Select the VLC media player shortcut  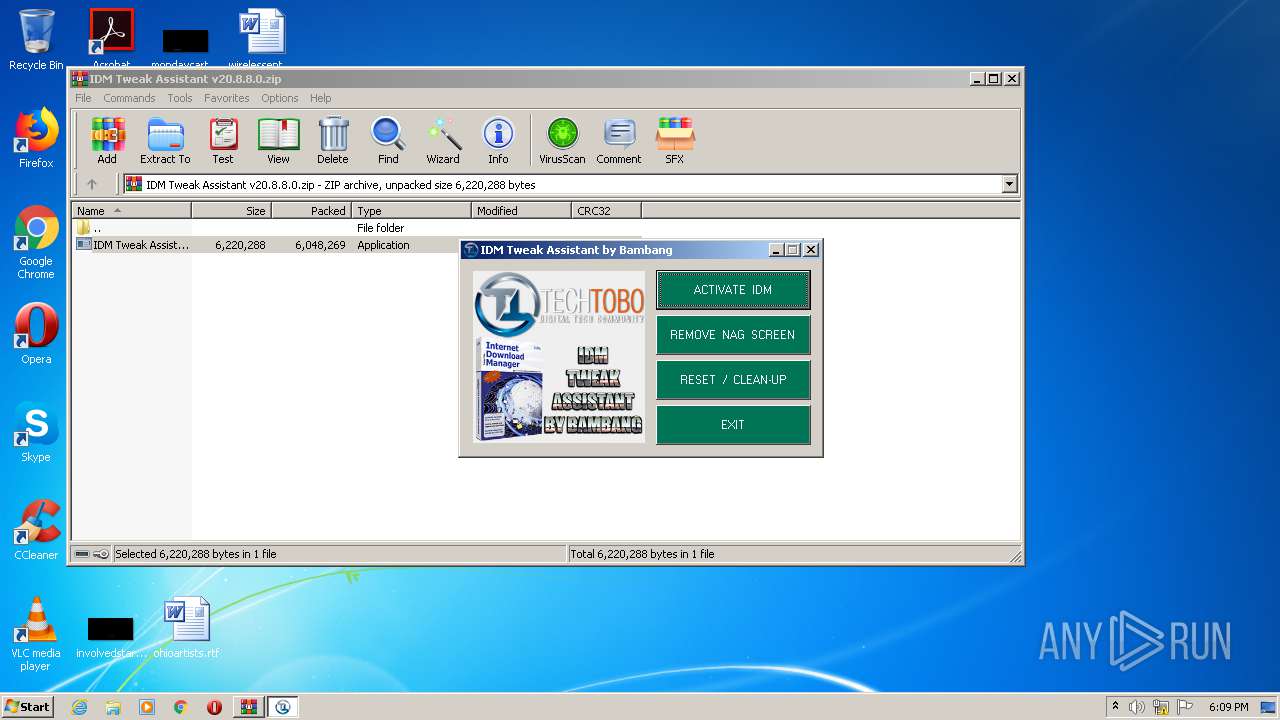pos(36,634)
